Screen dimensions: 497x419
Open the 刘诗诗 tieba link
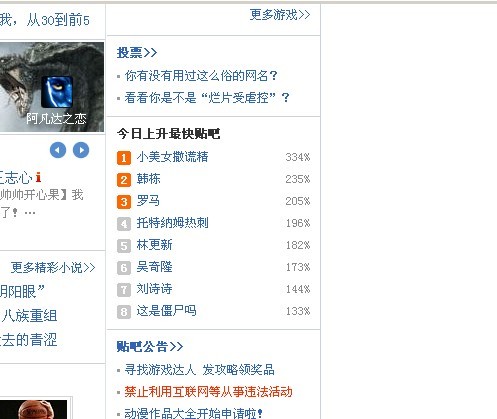[154, 289]
